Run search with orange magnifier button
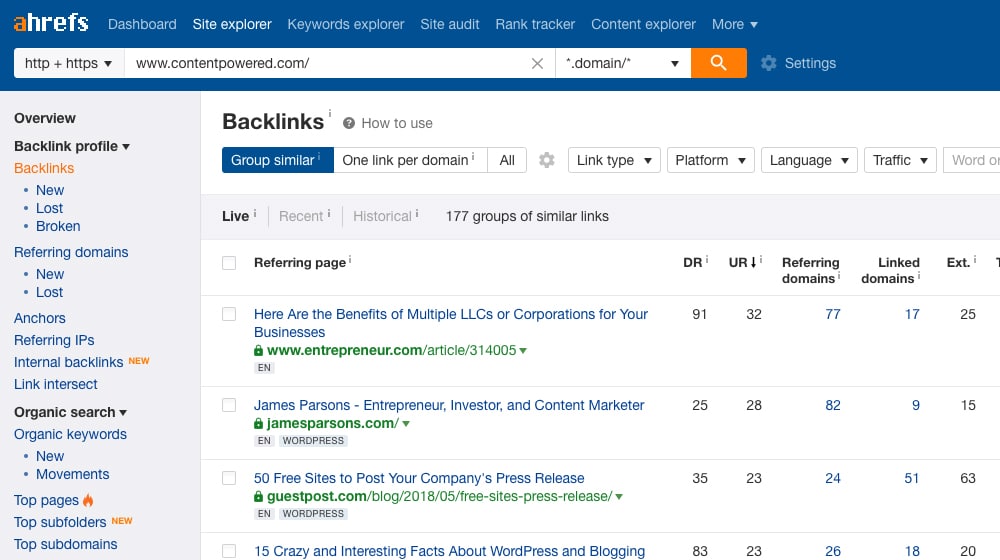Image resolution: width=1000 pixels, height=560 pixels. (719, 63)
